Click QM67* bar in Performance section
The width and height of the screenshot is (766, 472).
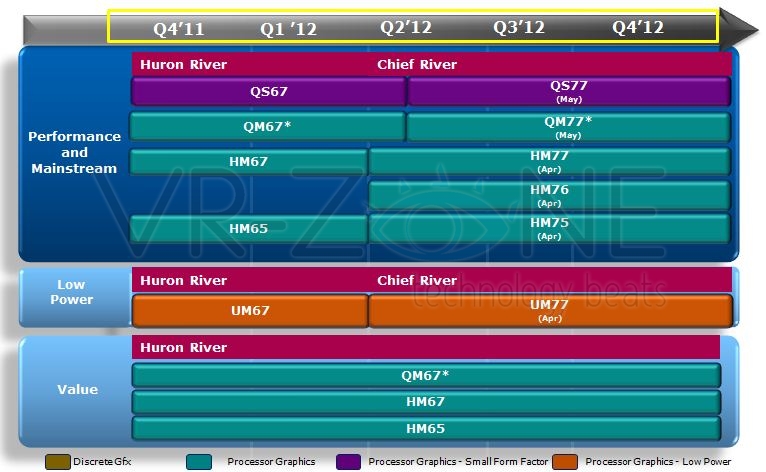coord(268,127)
